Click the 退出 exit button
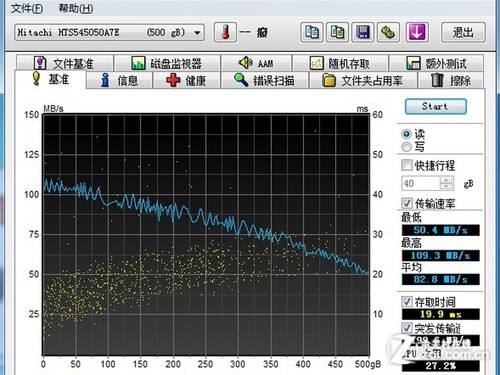 click(463, 33)
